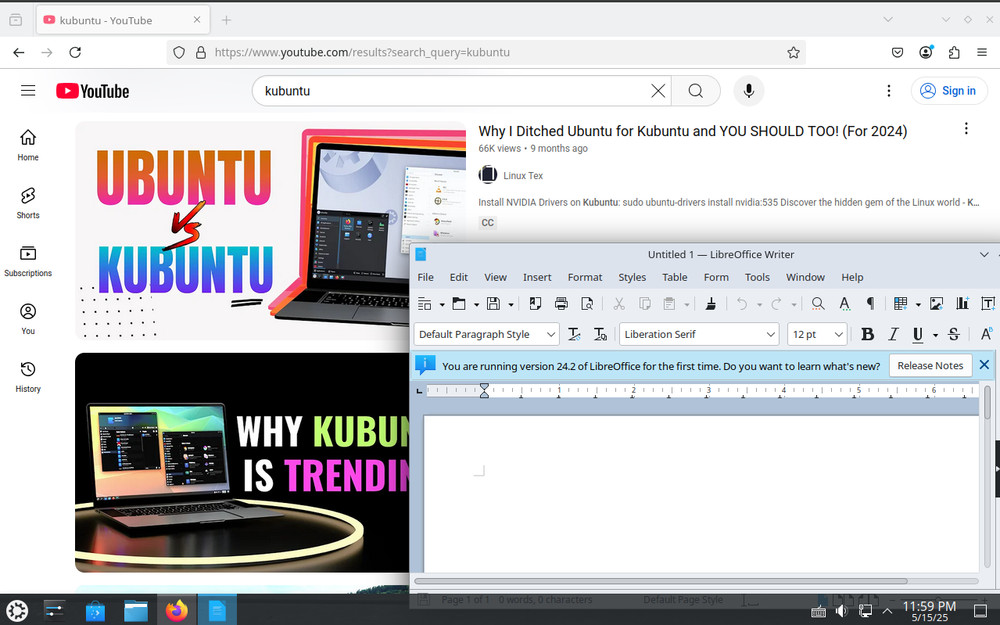
Task: Open Underline style dropdown arrow
Action: (x=935, y=335)
